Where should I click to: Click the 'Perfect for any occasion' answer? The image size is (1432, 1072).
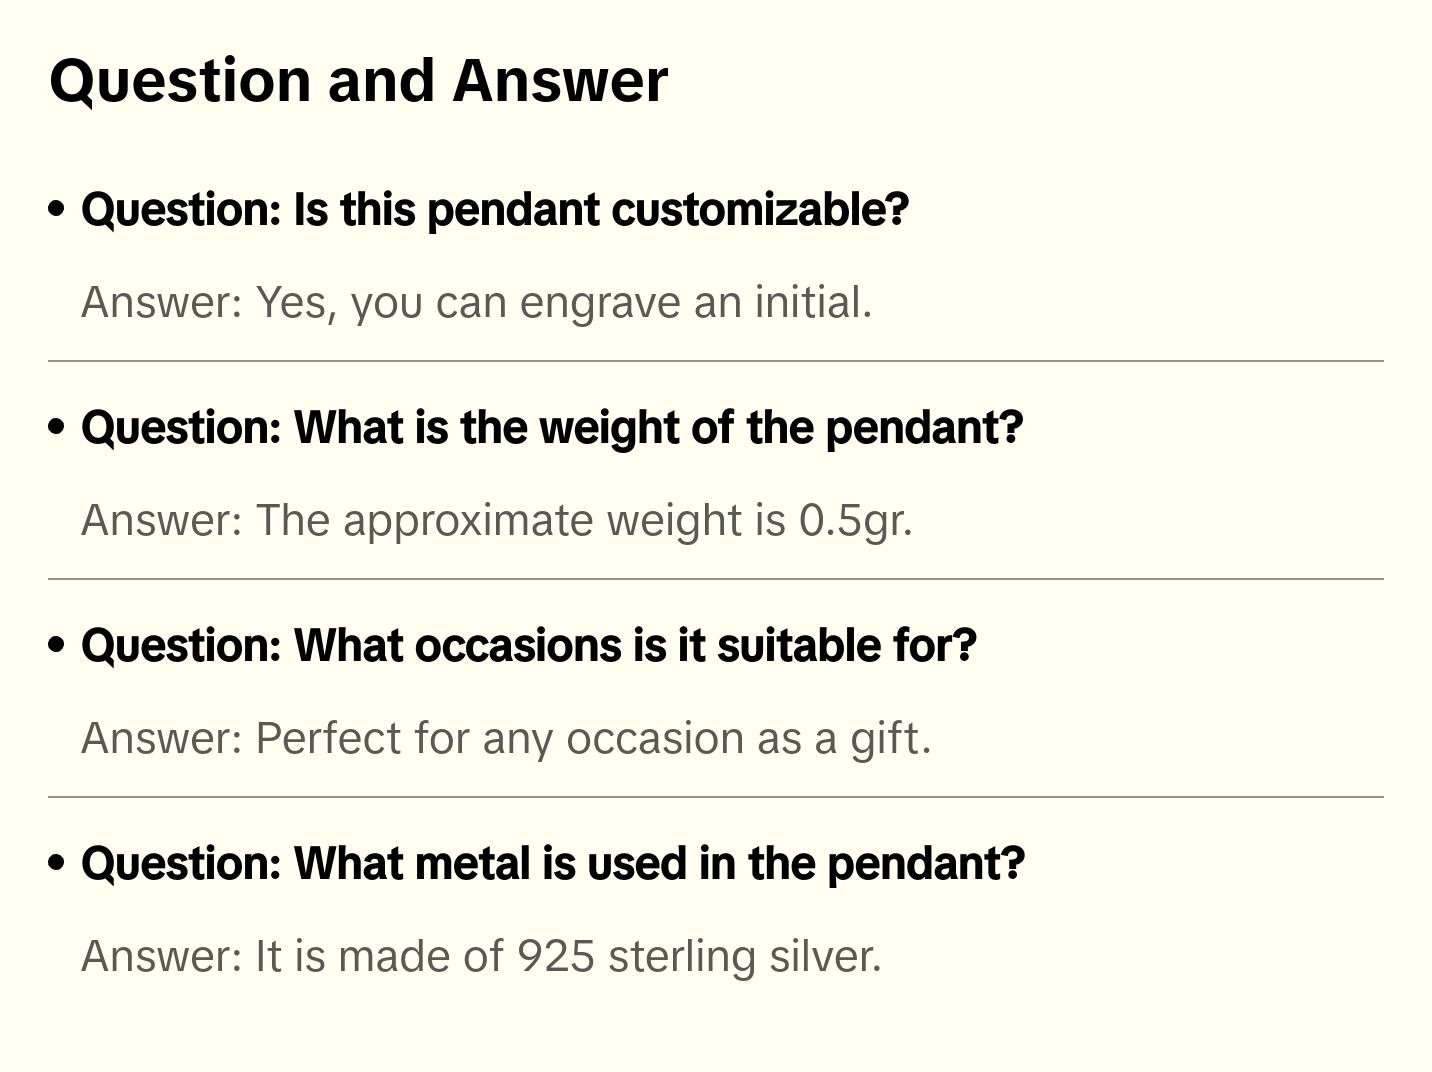(506, 739)
